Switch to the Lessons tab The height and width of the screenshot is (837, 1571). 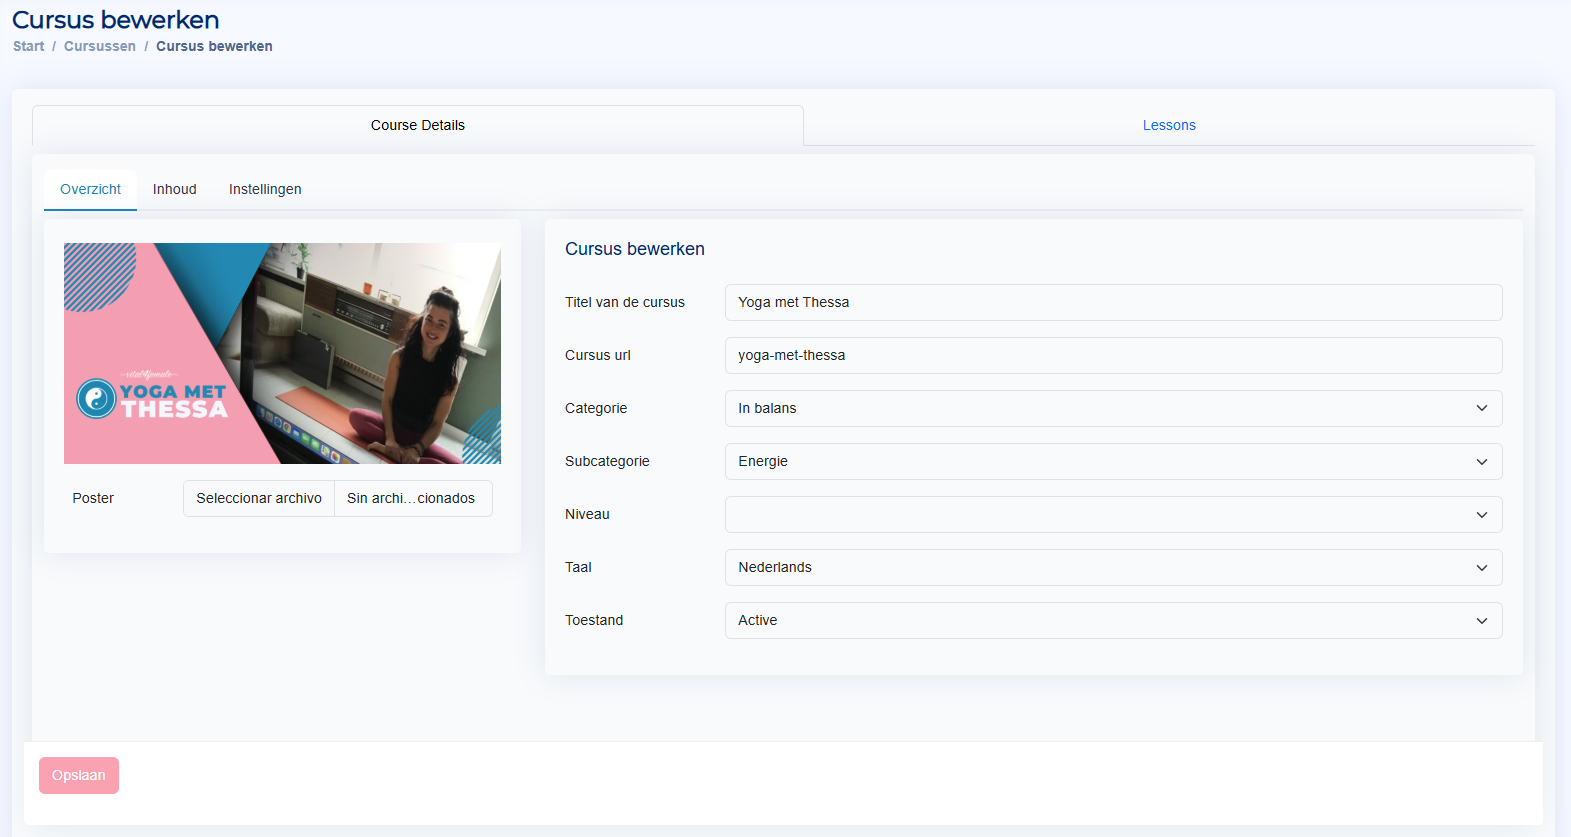click(1169, 125)
